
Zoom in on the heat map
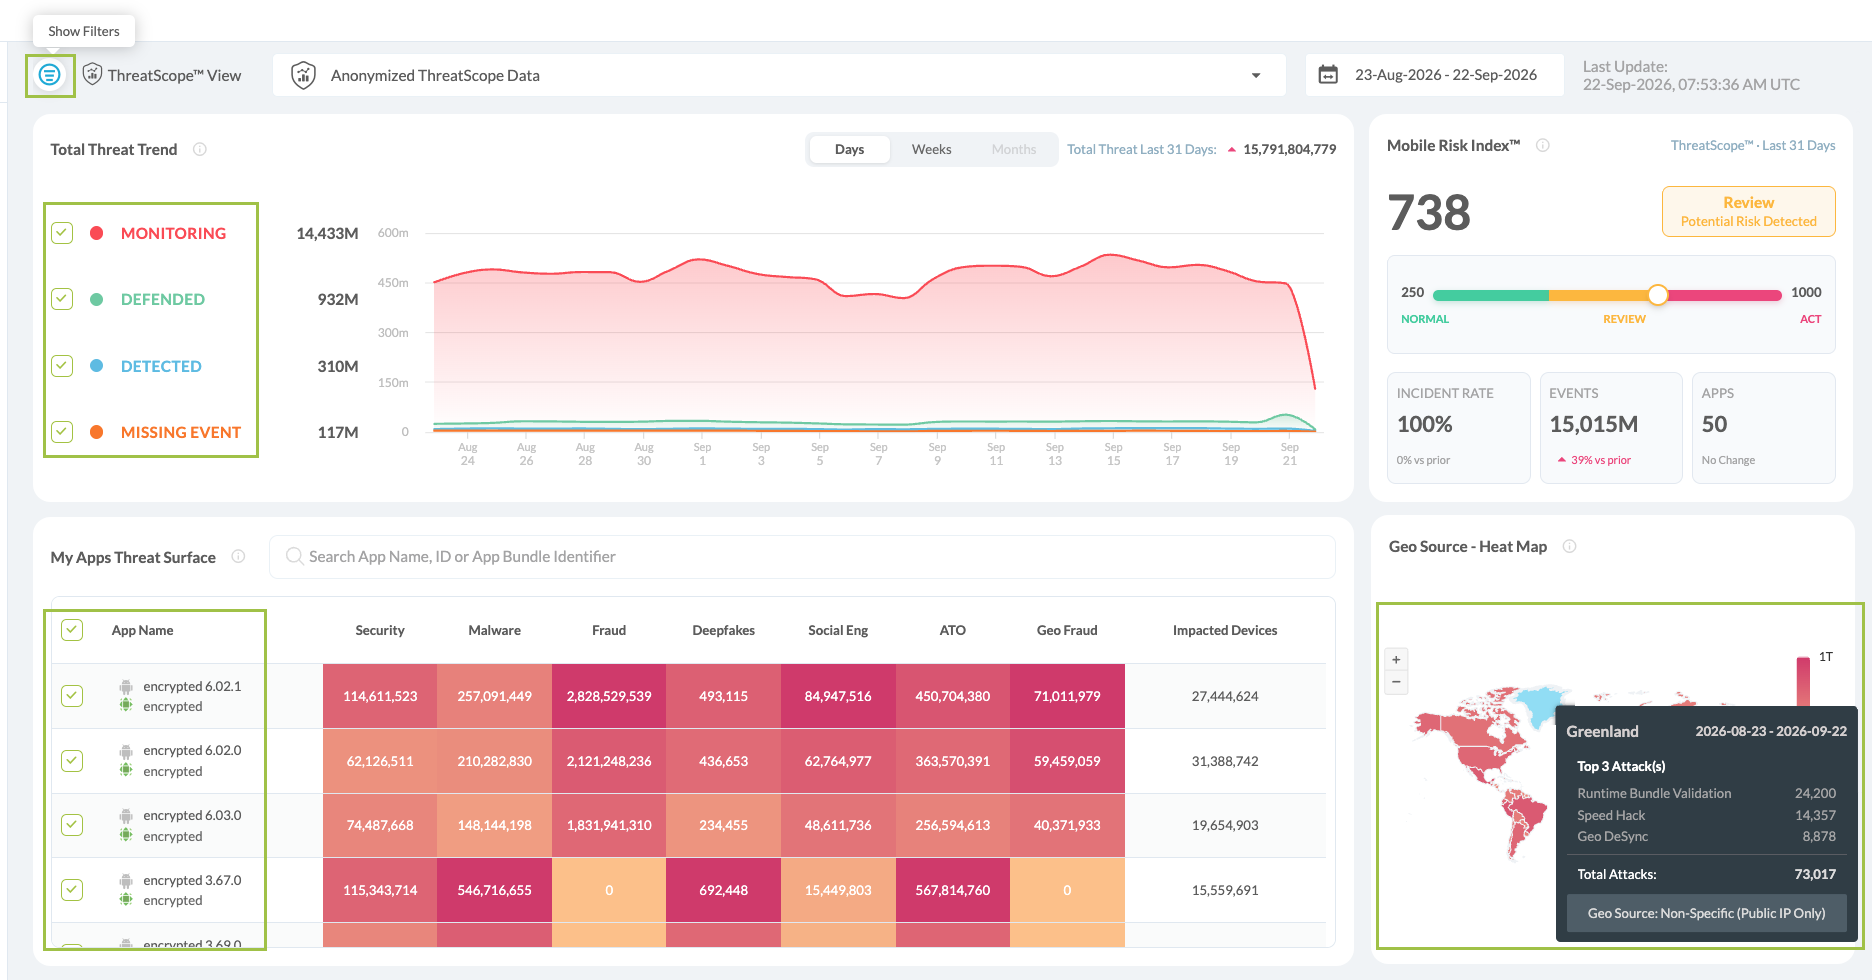pyautogui.click(x=1396, y=660)
